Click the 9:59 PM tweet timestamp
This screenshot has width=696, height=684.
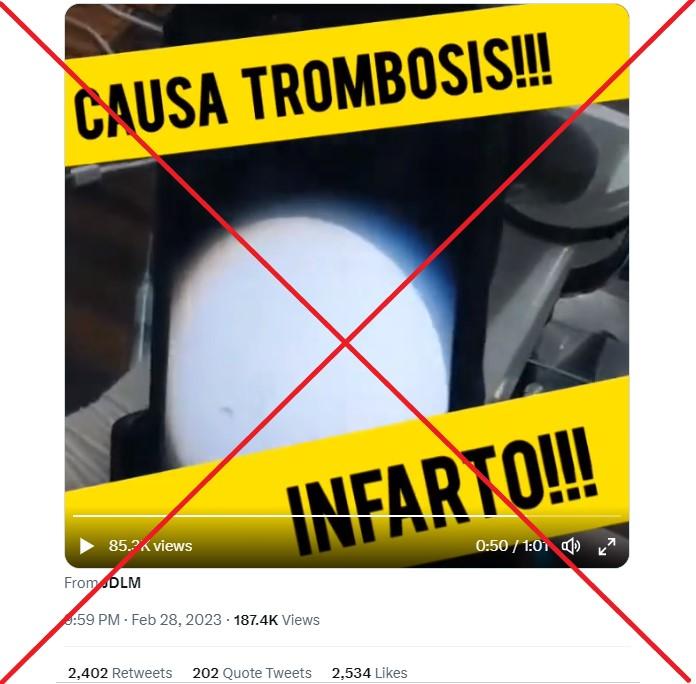click(92, 620)
